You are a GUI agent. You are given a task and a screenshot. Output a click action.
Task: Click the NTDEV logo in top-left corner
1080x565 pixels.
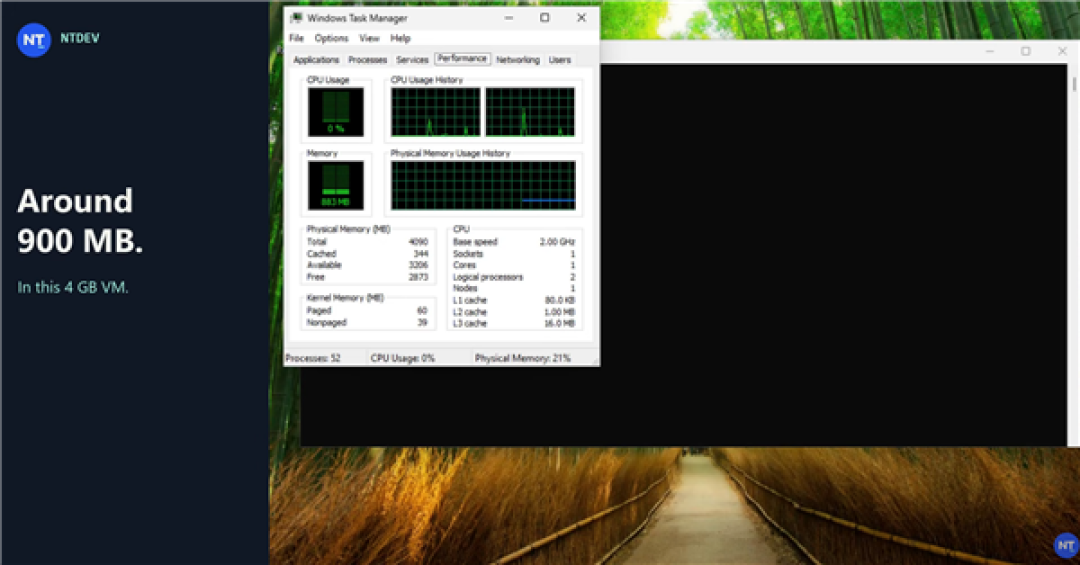(x=34, y=40)
